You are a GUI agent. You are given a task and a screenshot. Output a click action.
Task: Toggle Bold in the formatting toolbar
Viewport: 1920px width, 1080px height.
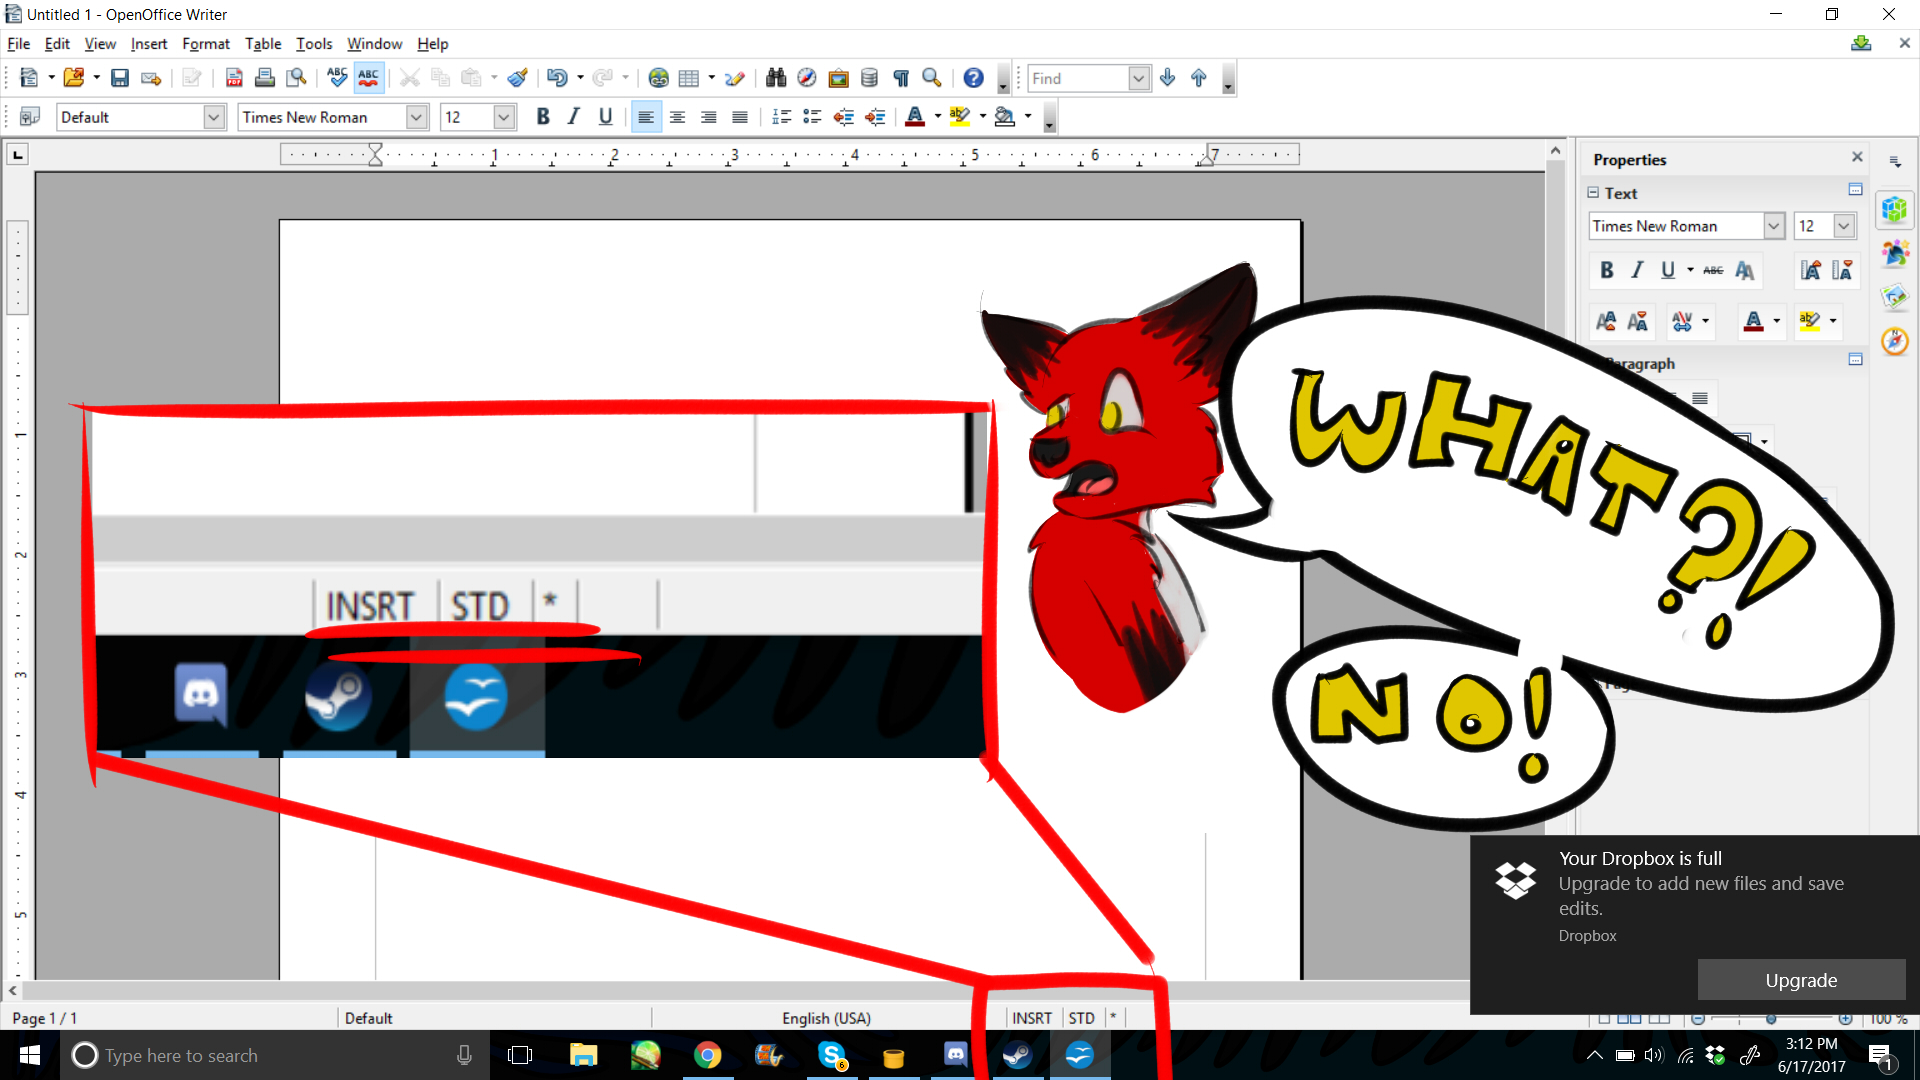tap(543, 117)
